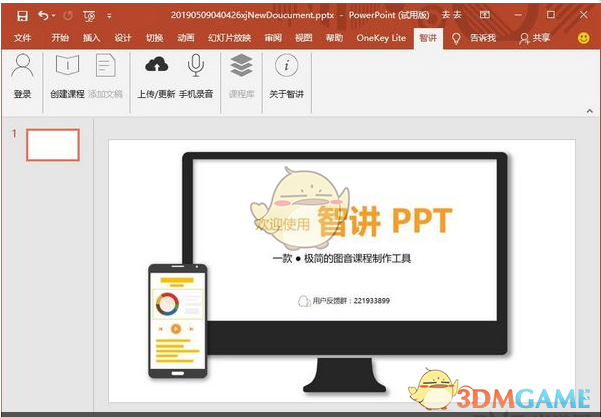Image resolution: width=601 pixels, height=417 pixels.
Task: Click the 用户反馈群：221933899 text
Action: pyautogui.click(x=351, y=301)
